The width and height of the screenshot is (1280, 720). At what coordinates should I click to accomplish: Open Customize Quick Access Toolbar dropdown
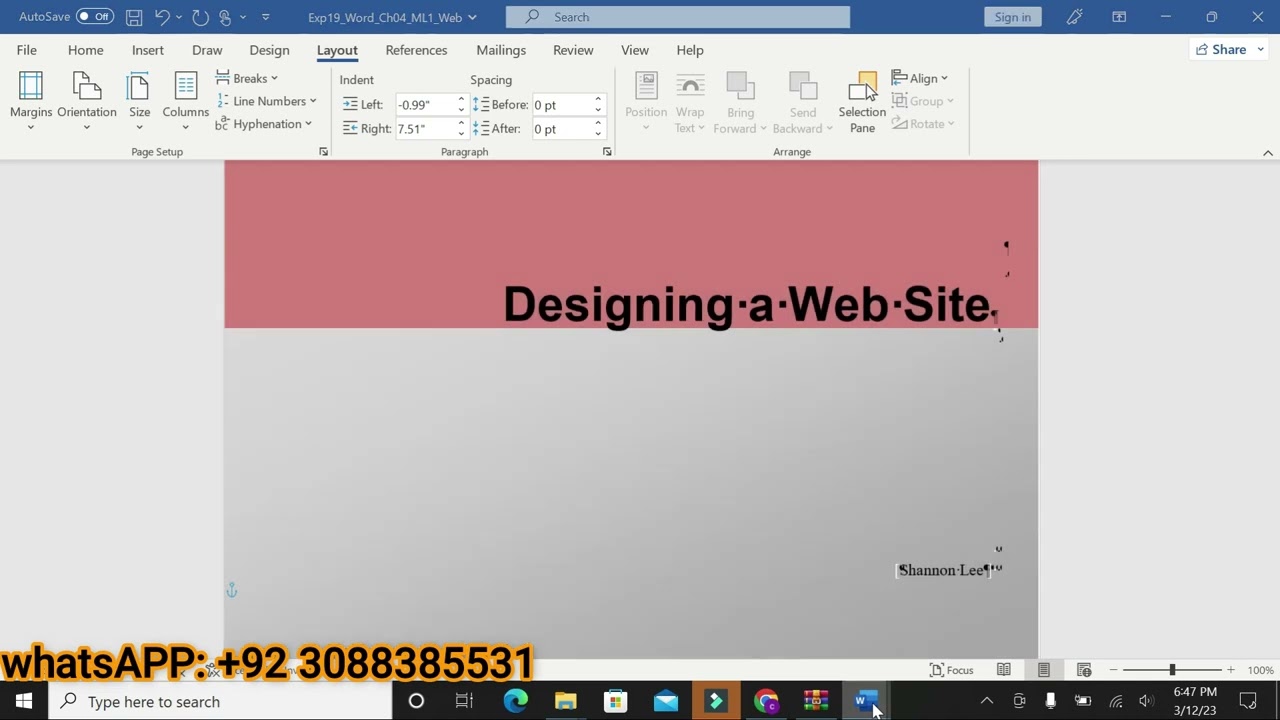pos(265,17)
